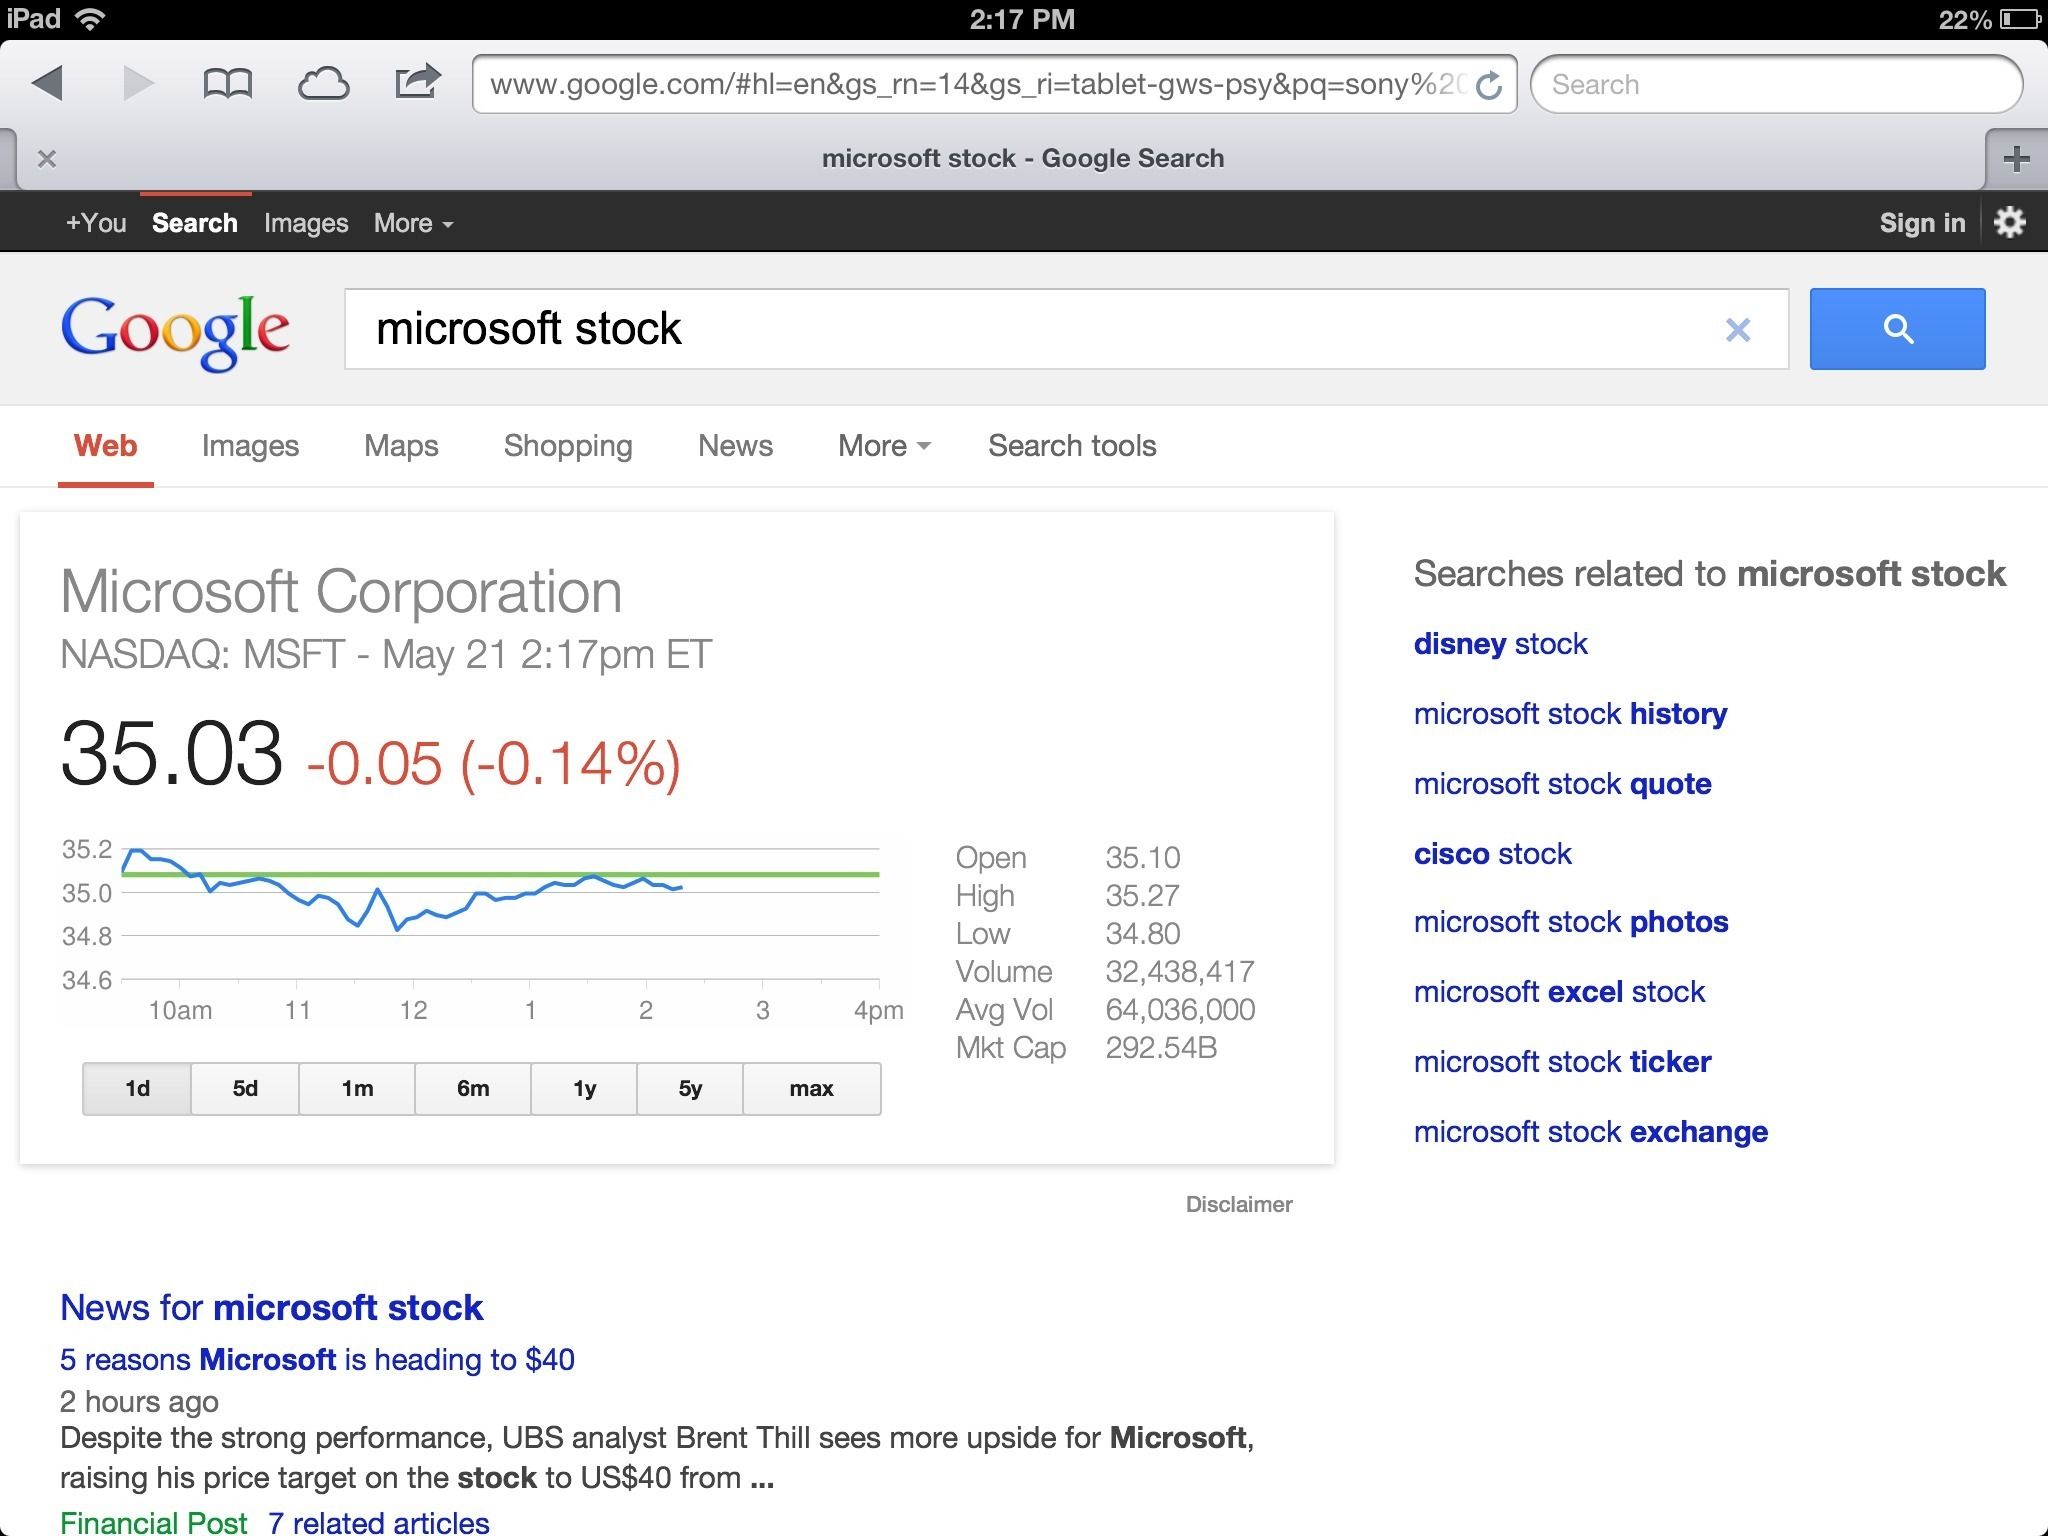Image resolution: width=2048 pixels, height=1536 pixels.
Task: Open Search tools options
Action: (x=1072, y=446)
